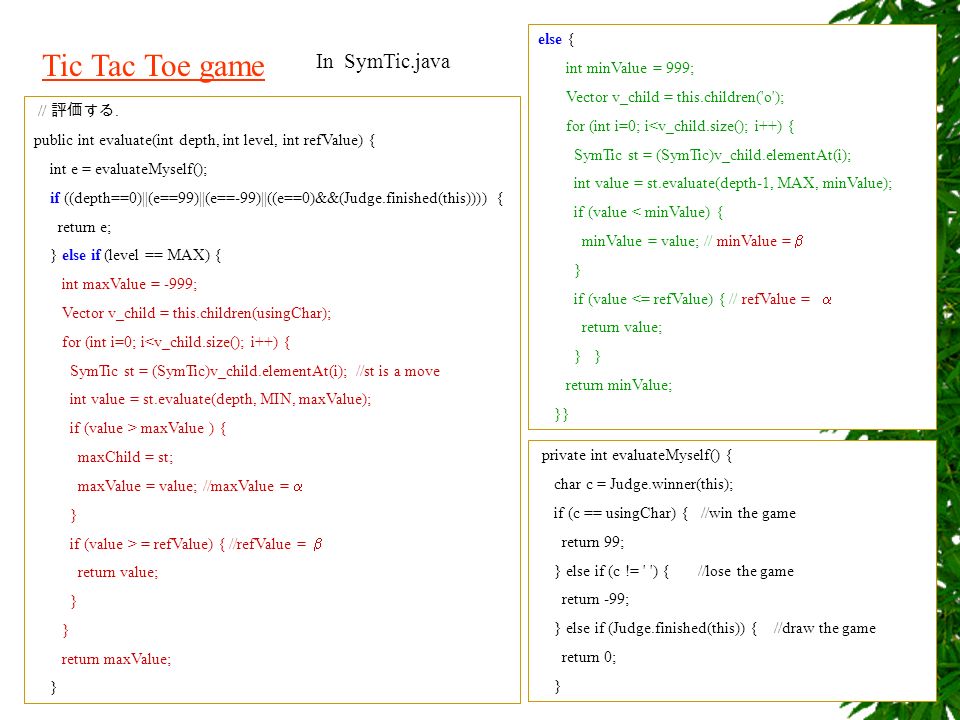Screen dimensions: 960x720
Task: Click the red 'for (int i=0; i<v_child.size(); i++)' line
Action: (x=176, y=342)
